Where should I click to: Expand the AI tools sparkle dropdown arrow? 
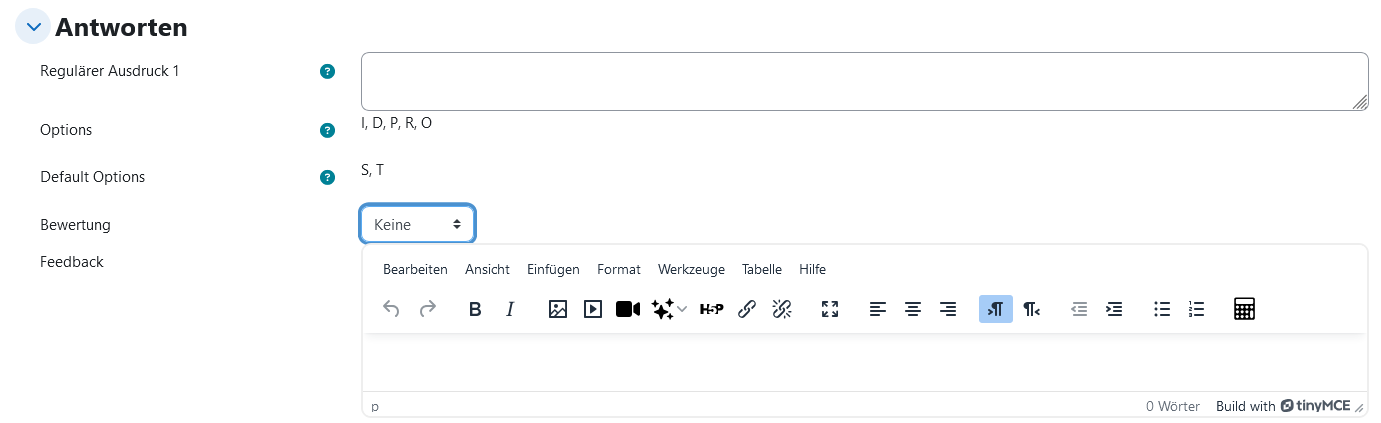tap(682, 309)
